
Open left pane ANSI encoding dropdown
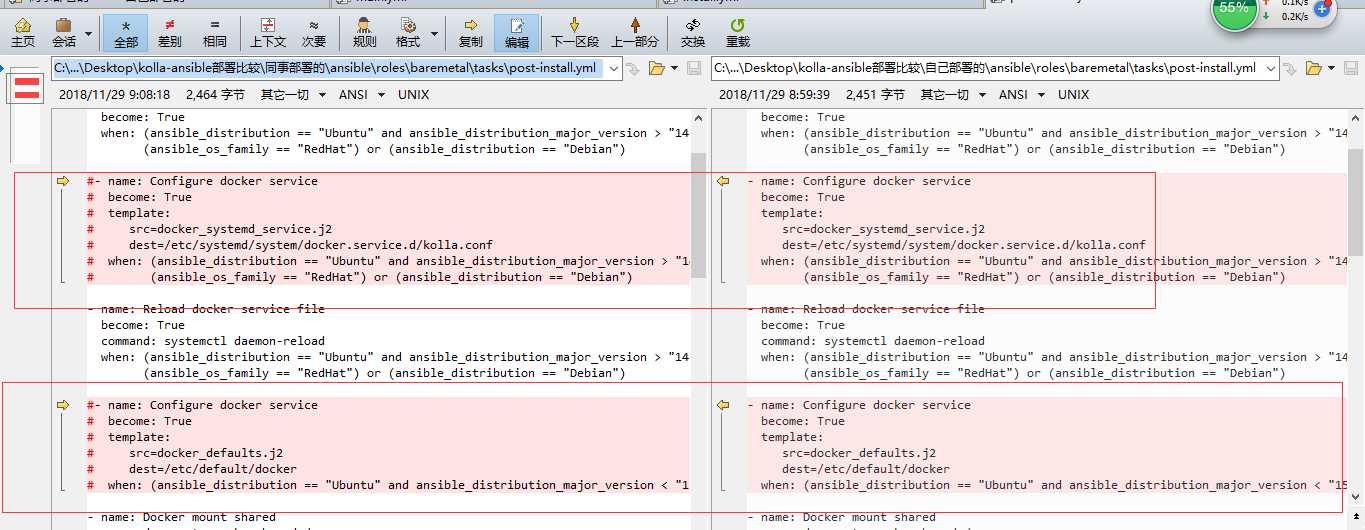point(362,95)
